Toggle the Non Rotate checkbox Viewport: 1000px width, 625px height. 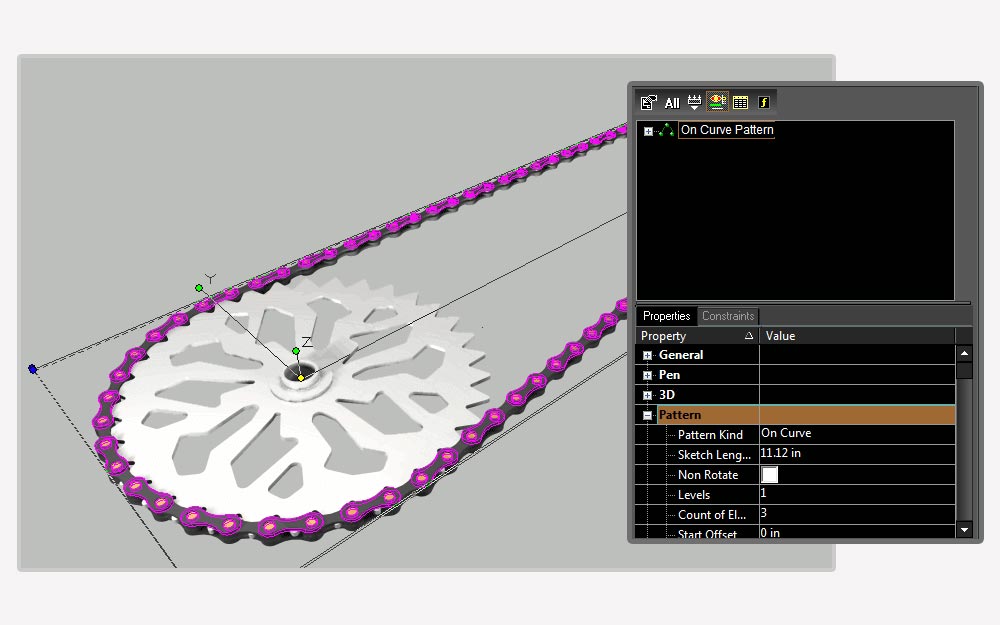[x=770, y=474]
